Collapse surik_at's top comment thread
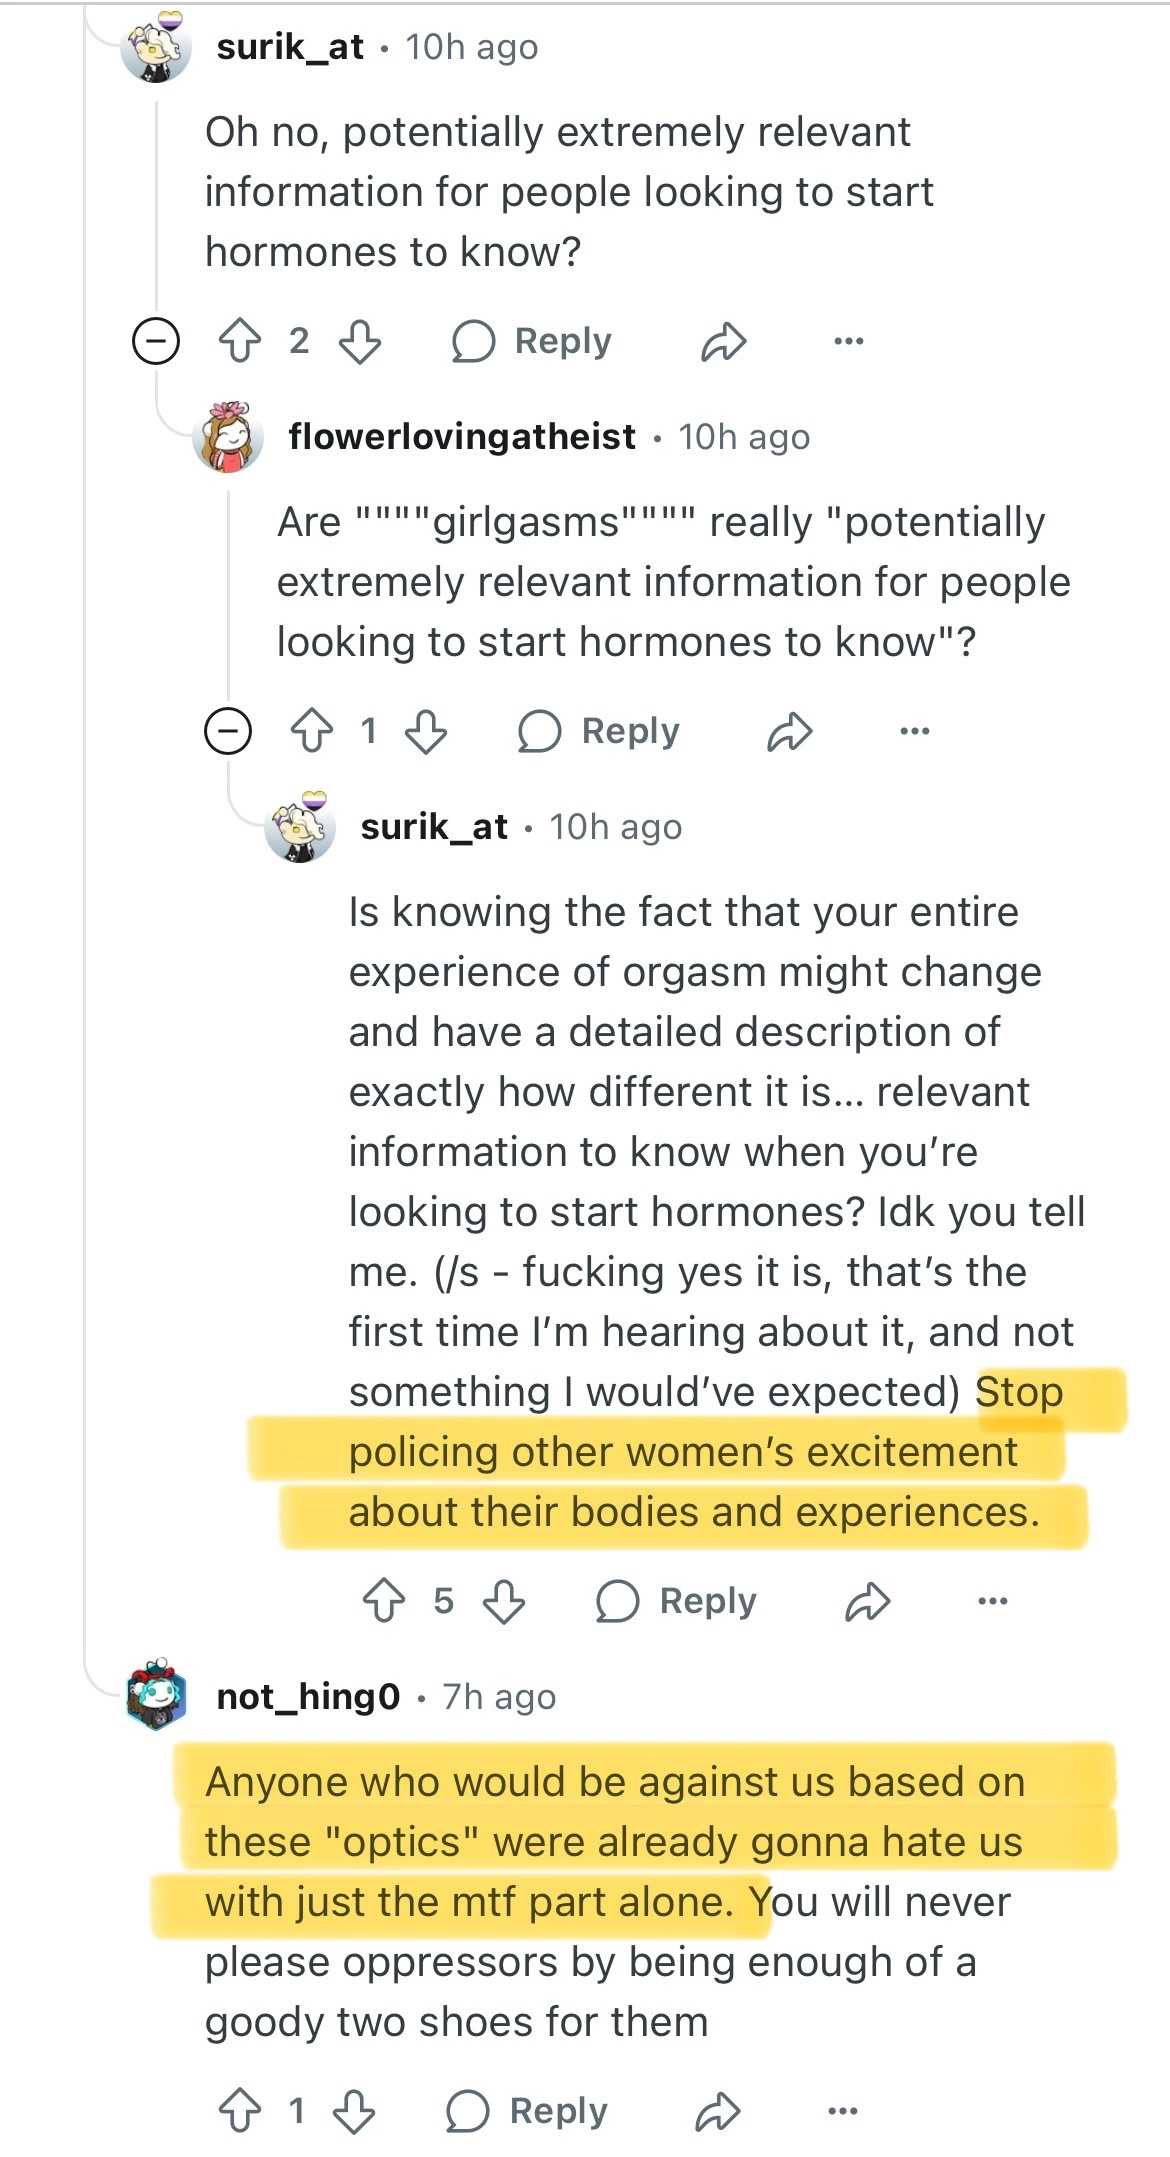 pyautogui.click(x=156, y=341)
